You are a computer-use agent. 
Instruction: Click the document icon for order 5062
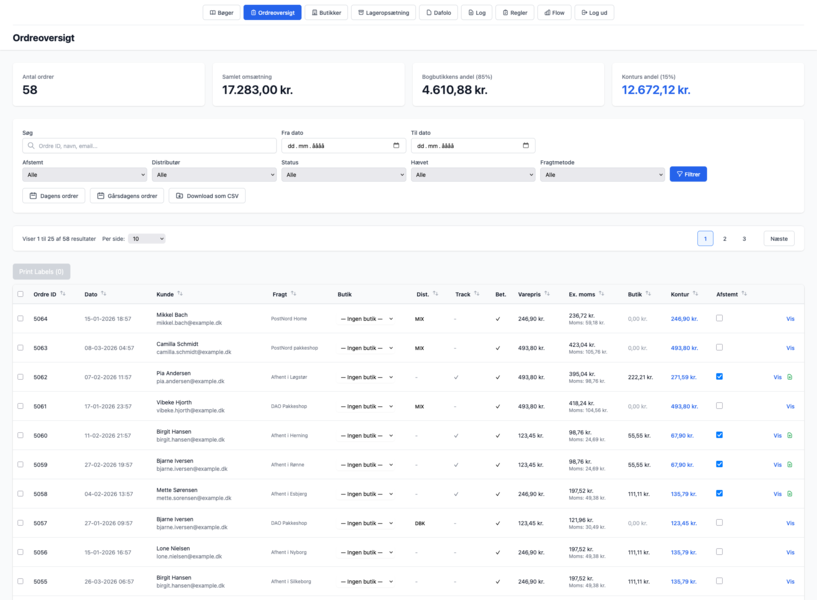[x=790, y=377]
